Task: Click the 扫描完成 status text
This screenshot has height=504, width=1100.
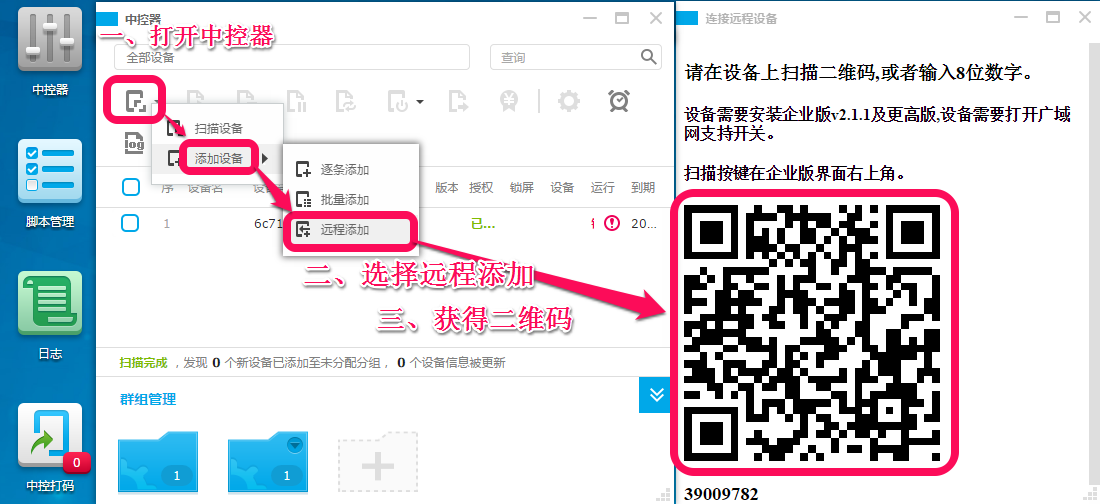Action: tap(143, 363)
